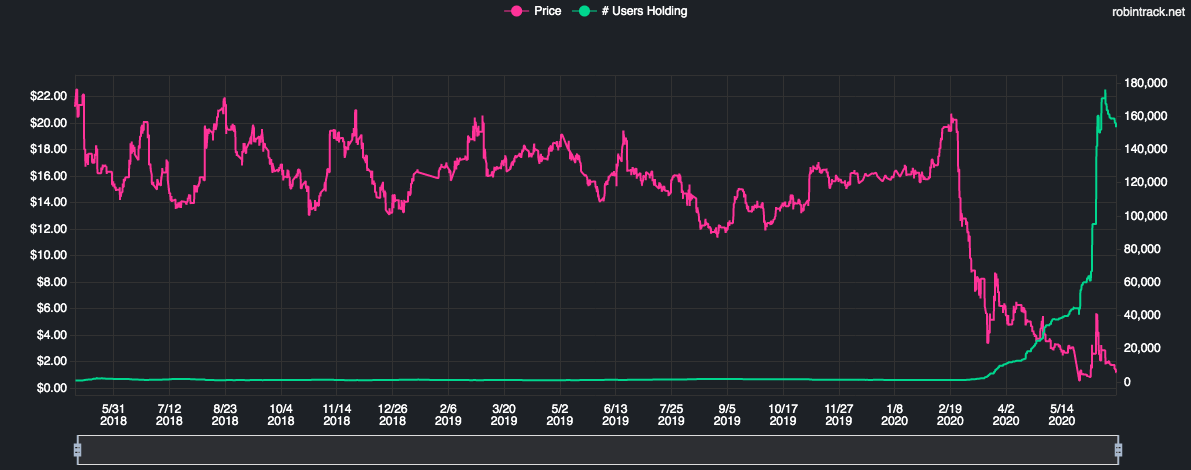Click the green line's highest peak
Screen dimensions: 1191x470
(x=1105, y=91)
